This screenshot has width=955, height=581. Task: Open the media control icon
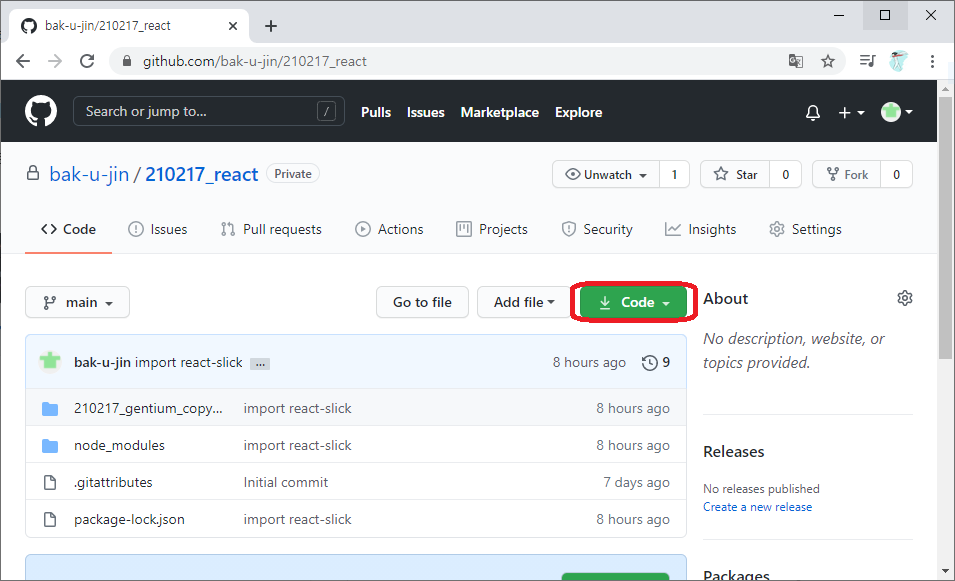tap(867, 61)
